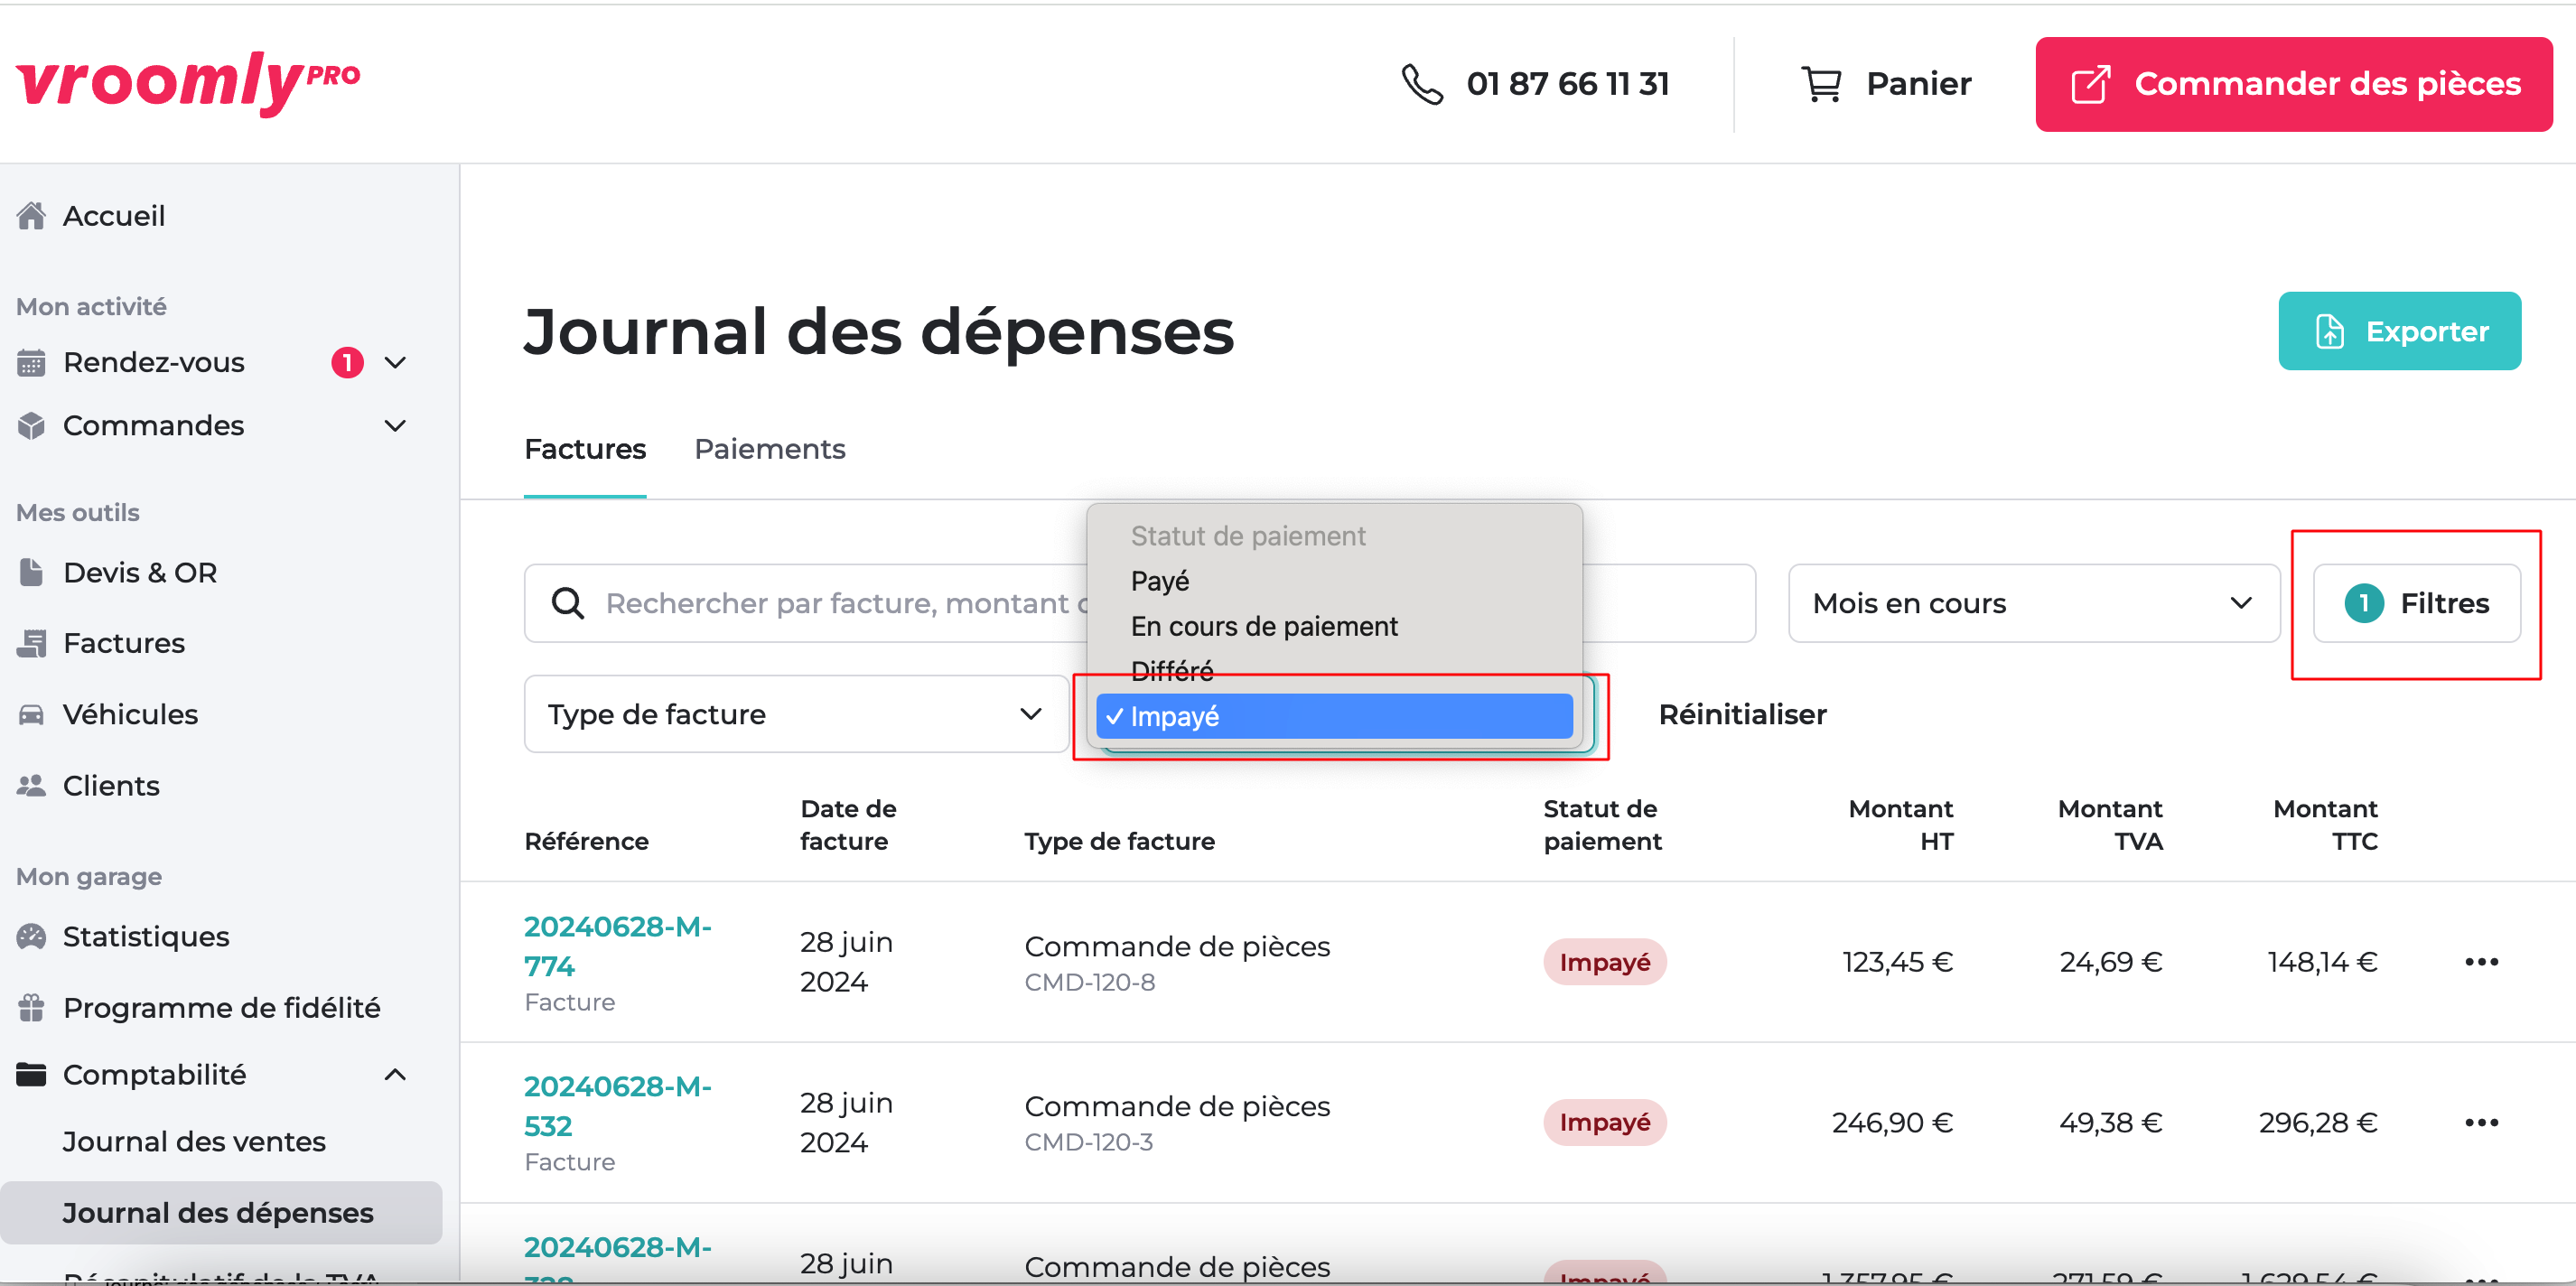Screen dimensions: 2576x1286
Task: Open the Mois en cours dropdown
Action: click(2033, 603)
